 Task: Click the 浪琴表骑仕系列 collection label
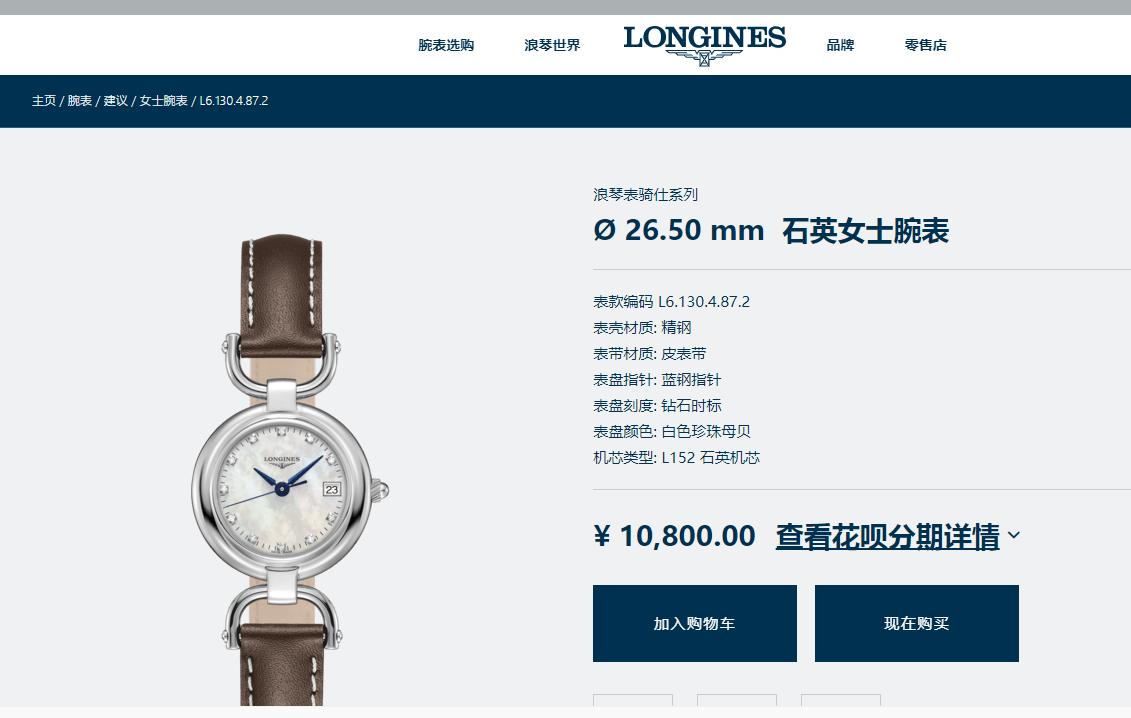[x=646, y=194]
